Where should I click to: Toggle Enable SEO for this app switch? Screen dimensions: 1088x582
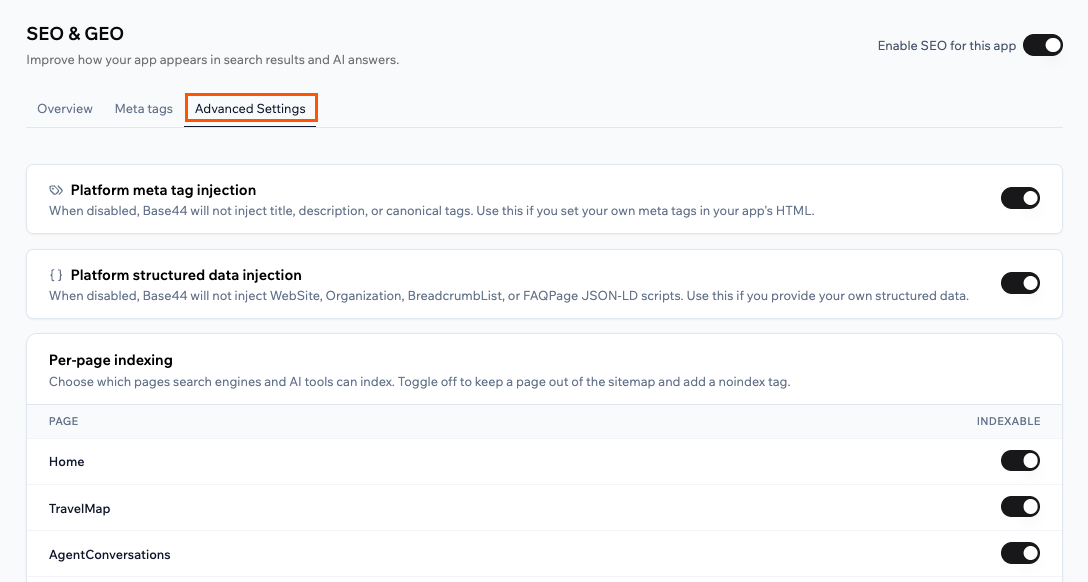point(1042,45)
